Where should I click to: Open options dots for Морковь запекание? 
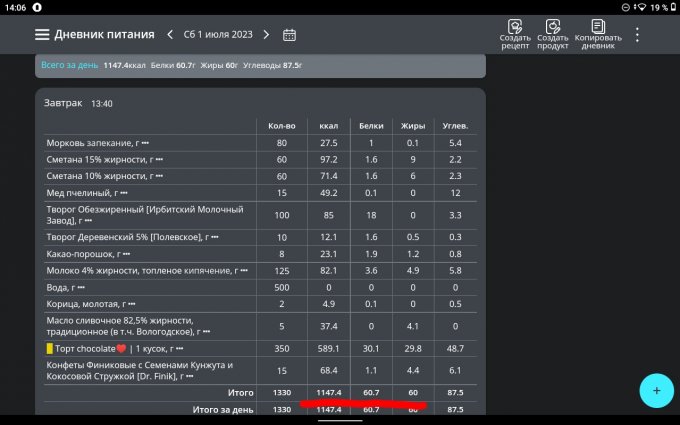(x=145, y=144)
